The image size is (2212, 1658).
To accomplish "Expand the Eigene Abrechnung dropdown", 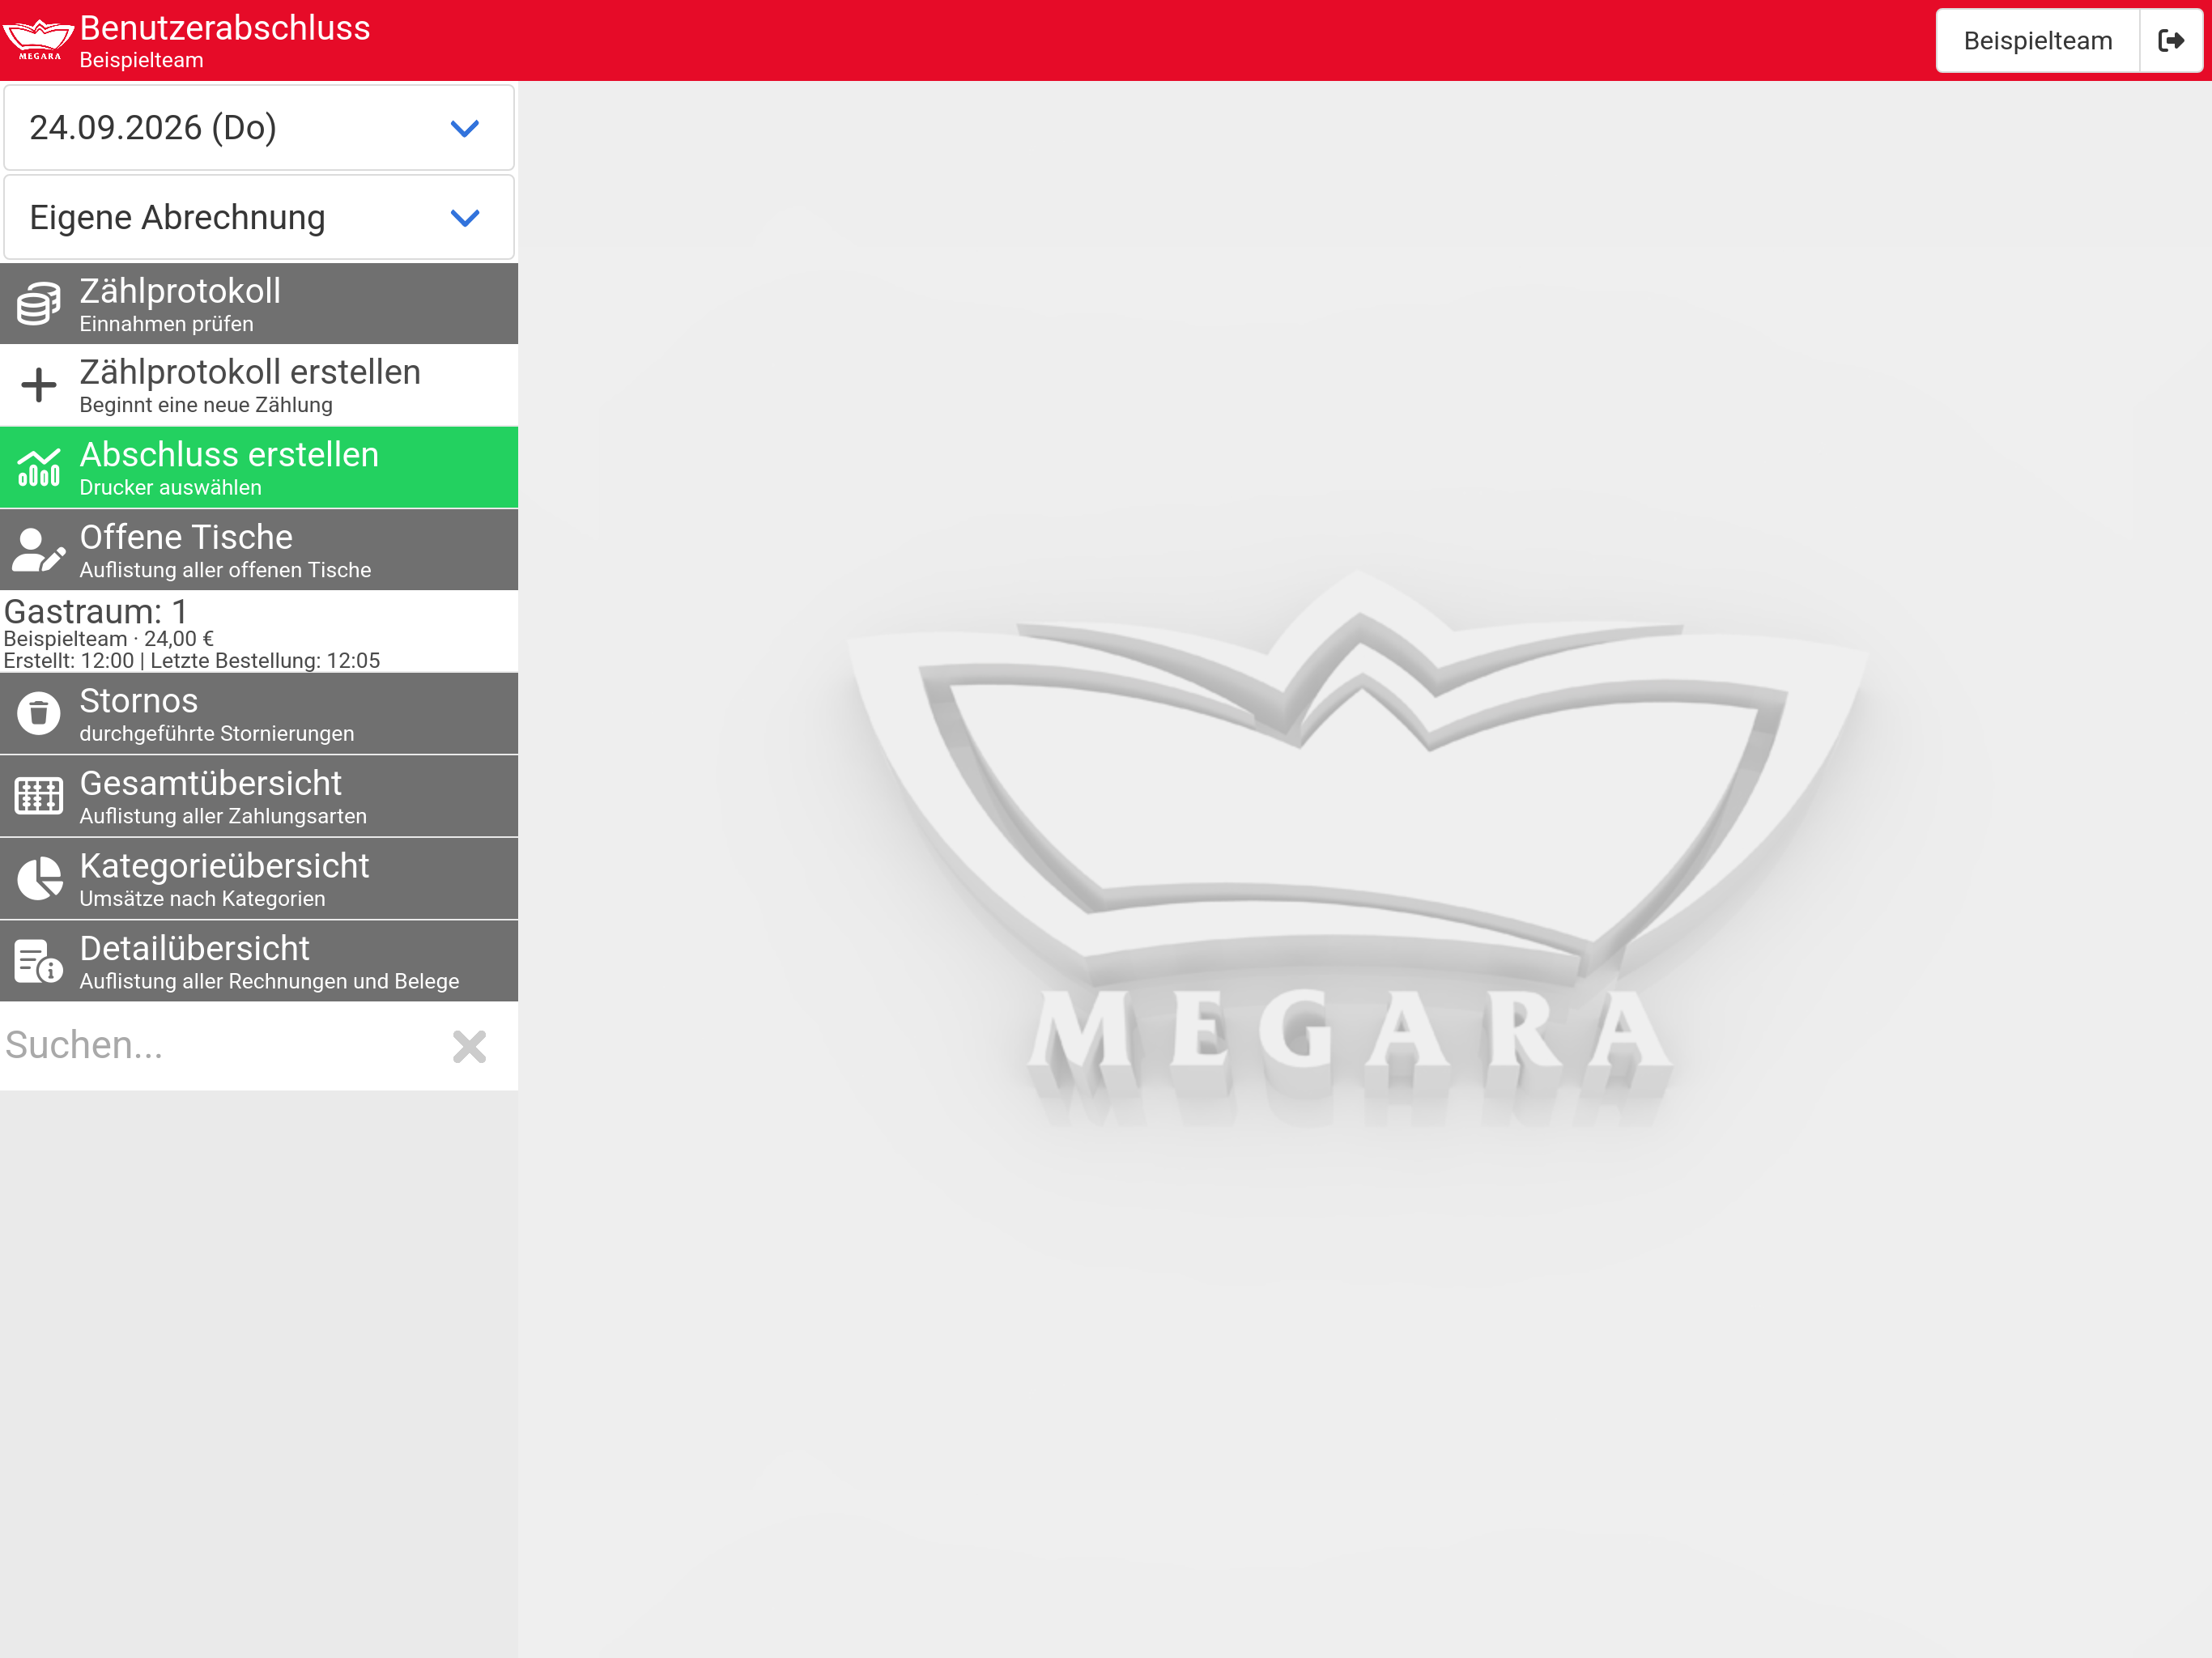I will click(x=259, y=217).
